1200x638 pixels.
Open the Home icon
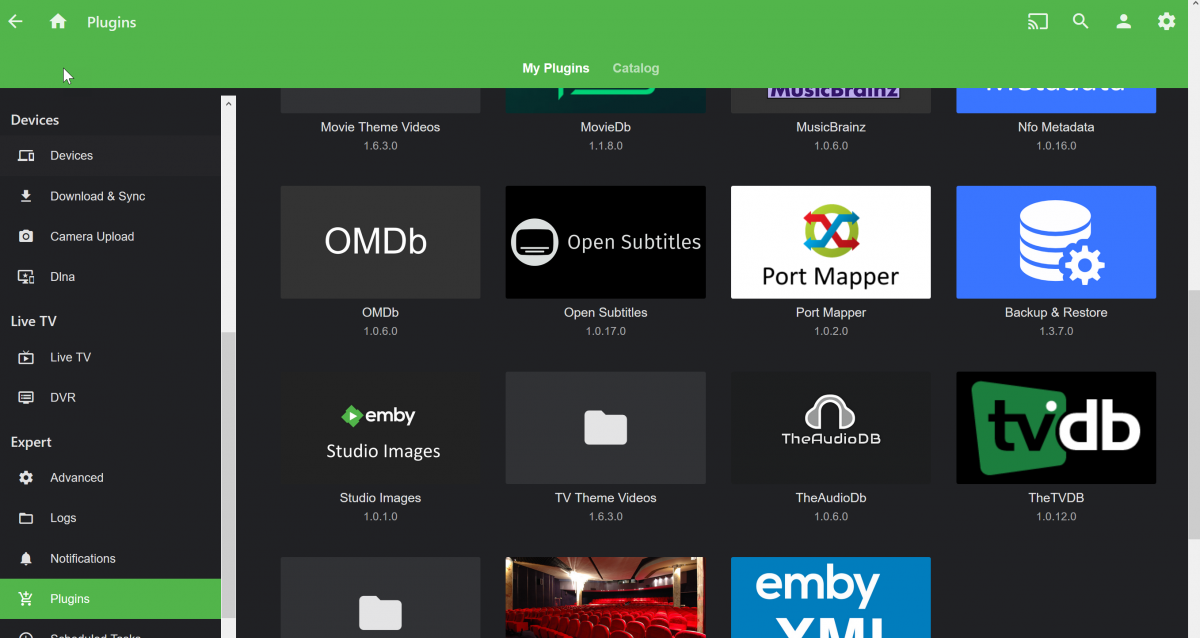tap(58, 21)
